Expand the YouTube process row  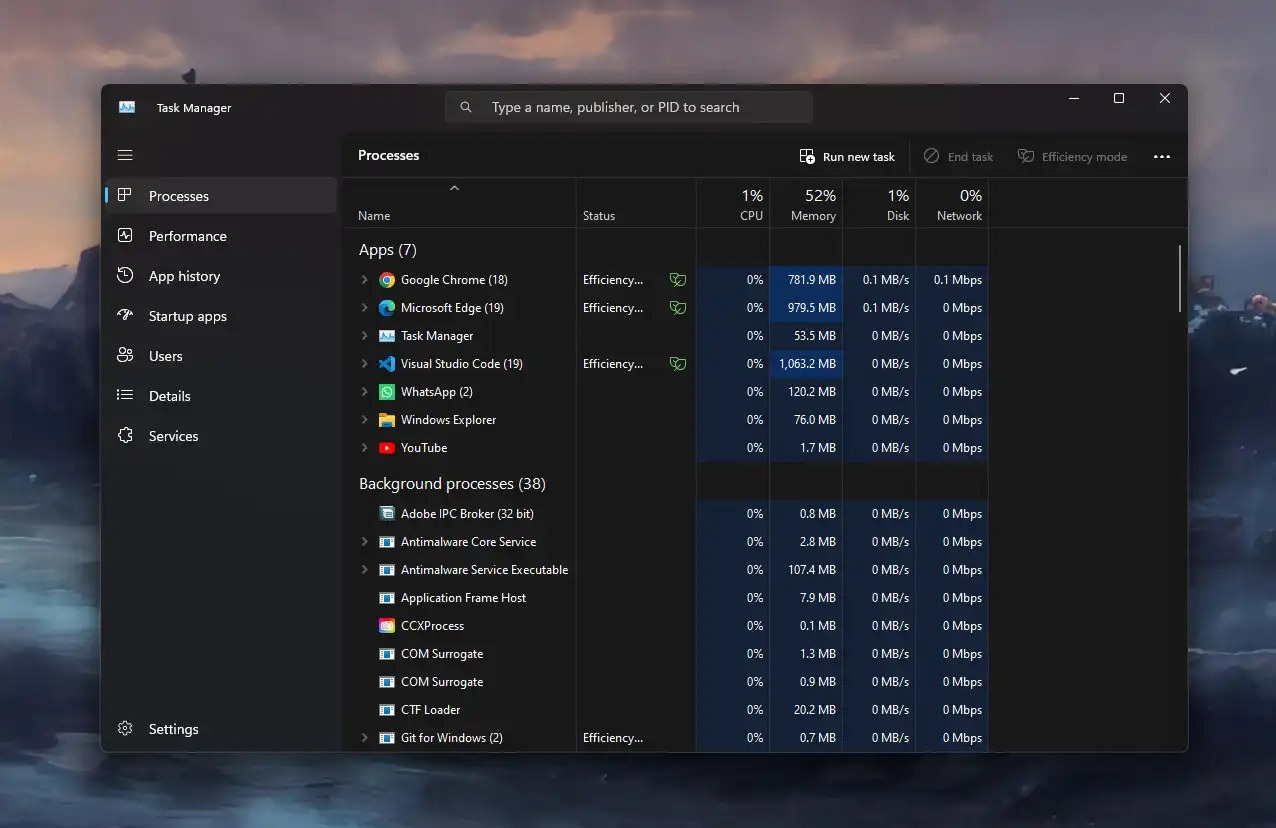(x=365, y=448)
